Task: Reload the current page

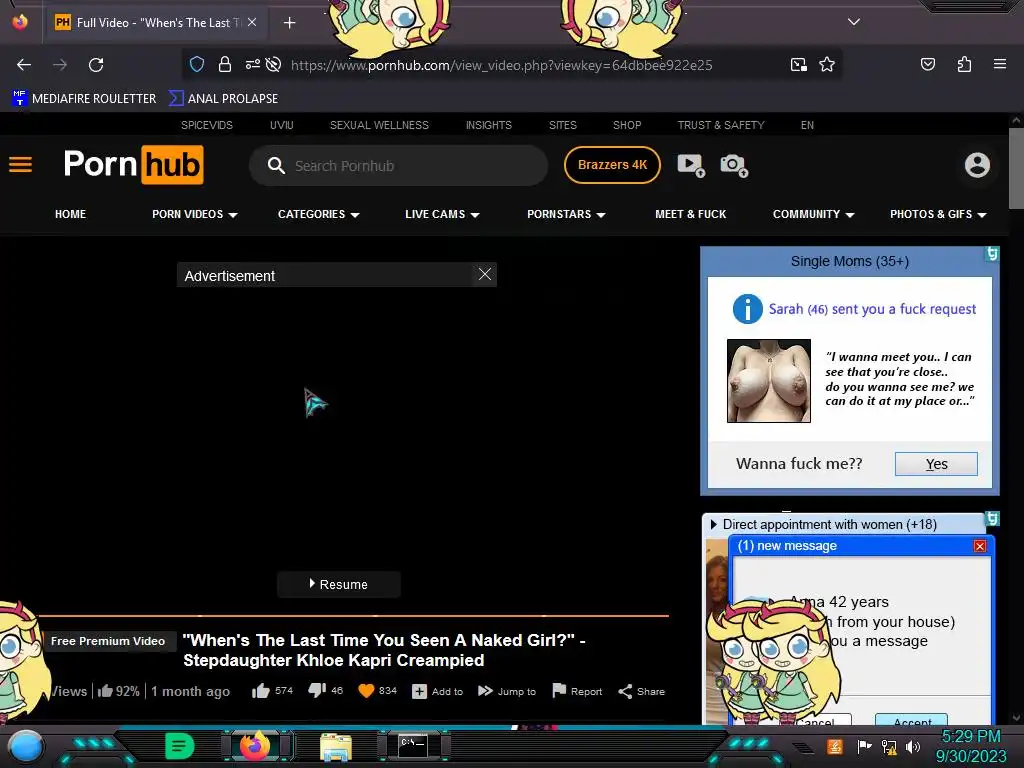Action: tap(96, 65)
